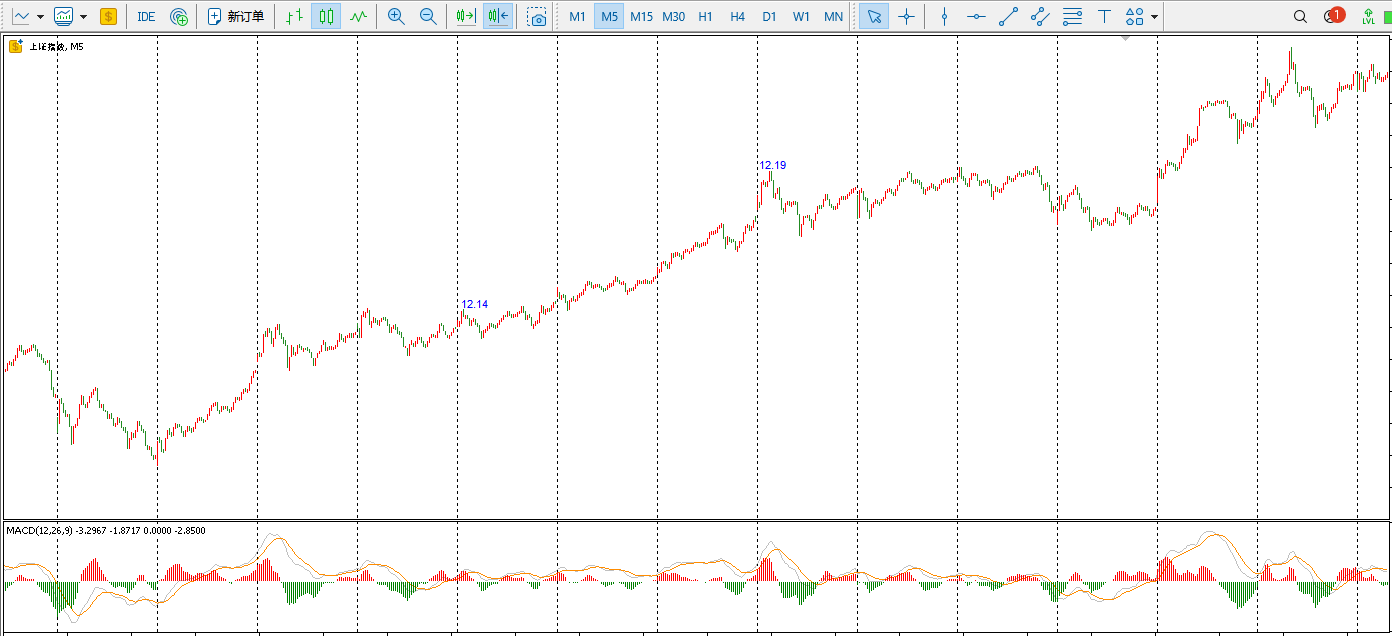Toggle candlestick chart display
This screenshot has height=636, width=1392.
coord(325,16)
